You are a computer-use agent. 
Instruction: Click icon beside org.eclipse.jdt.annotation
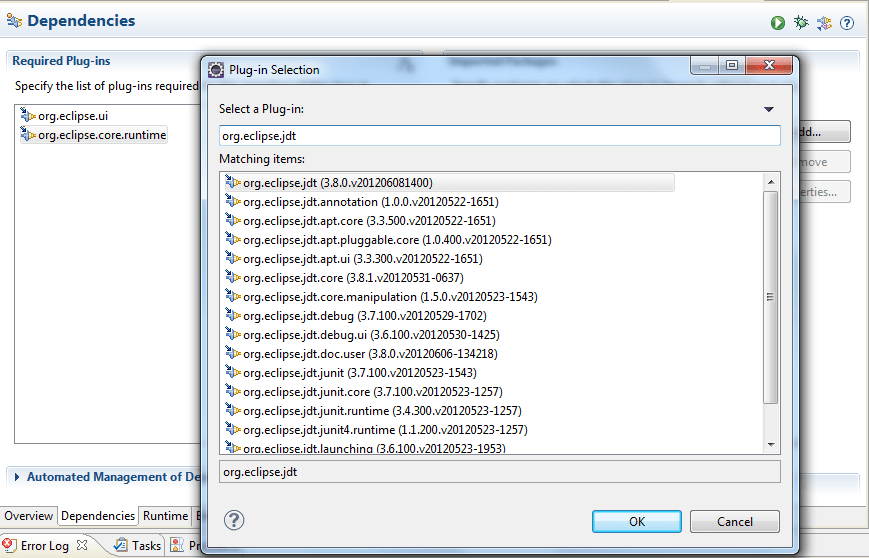click(x=233, y=201)
